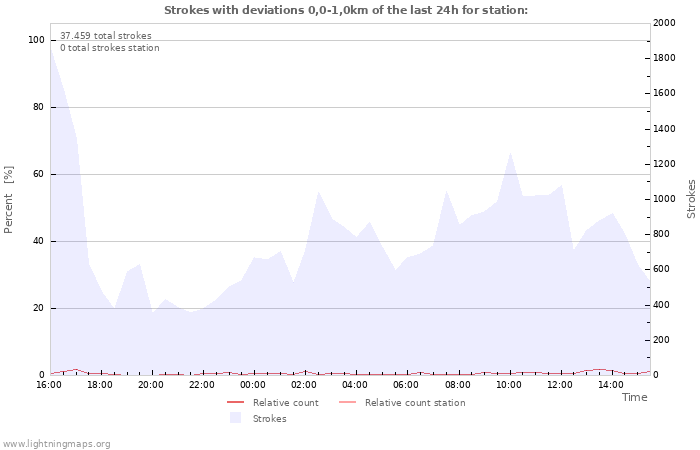
Task: Click the www.lightningmaps.org watermark link
Action: [x=57, y=443]
